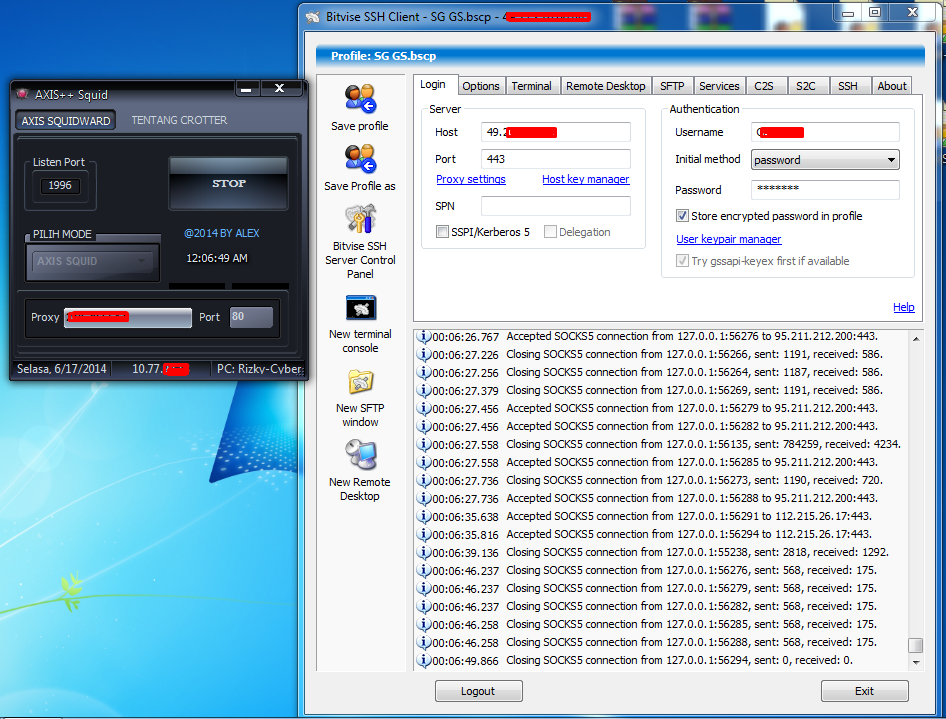Click the log scrollbar down arrow

pyautogui.click(x=915, y=662)
